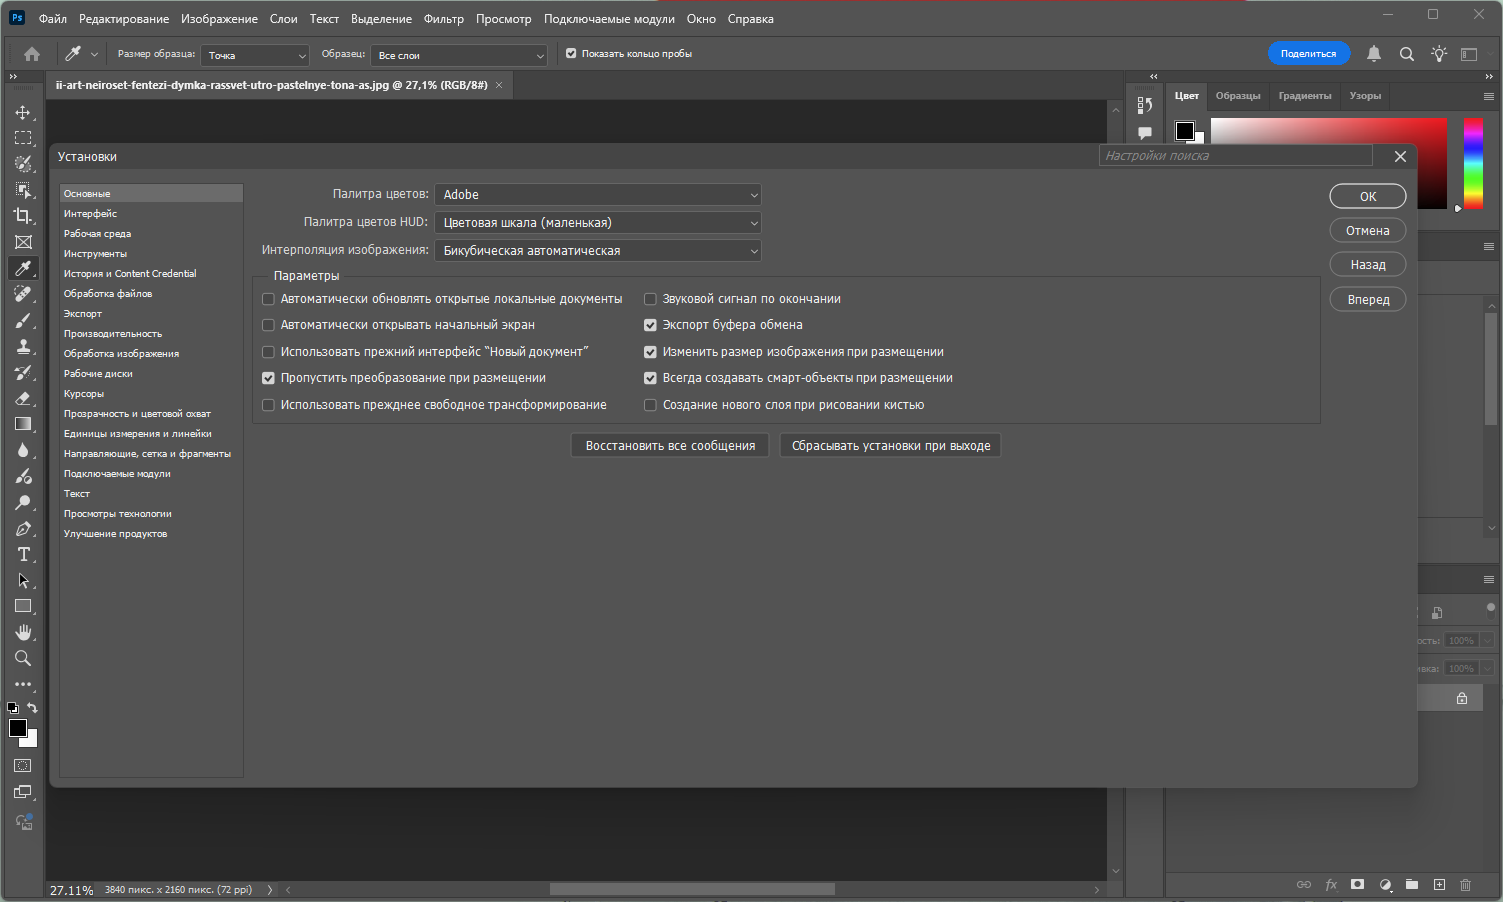
Task: Select the Blur tool
Action: (23, 450)
